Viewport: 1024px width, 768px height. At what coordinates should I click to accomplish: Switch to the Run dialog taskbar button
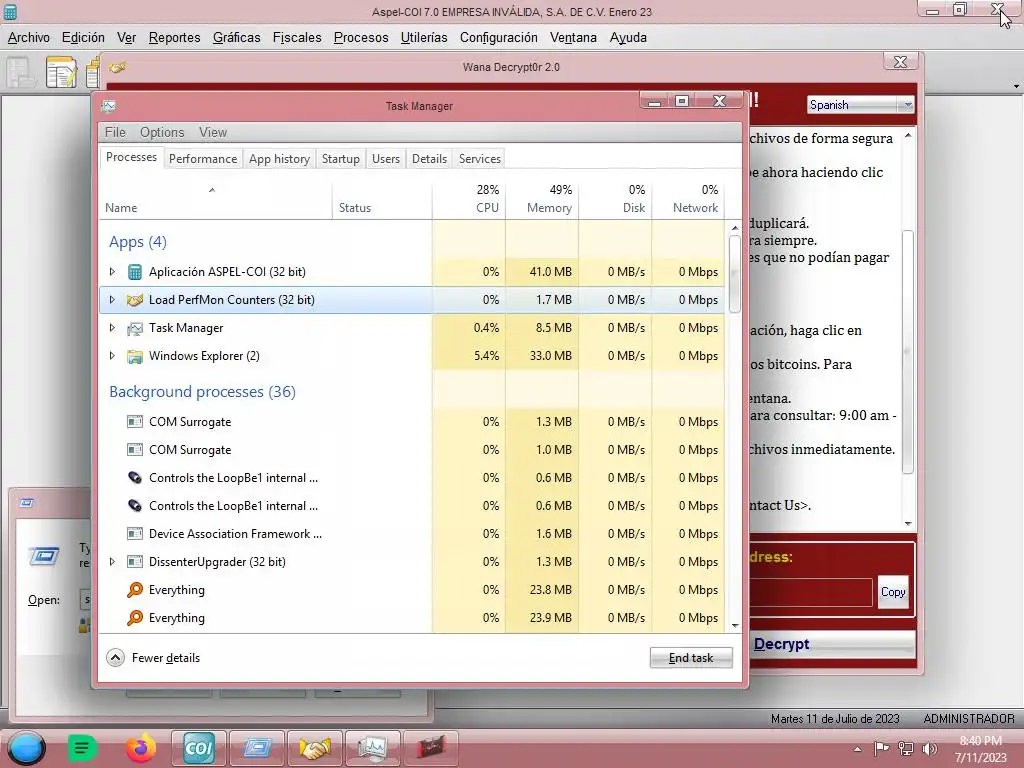coord(257,748)
